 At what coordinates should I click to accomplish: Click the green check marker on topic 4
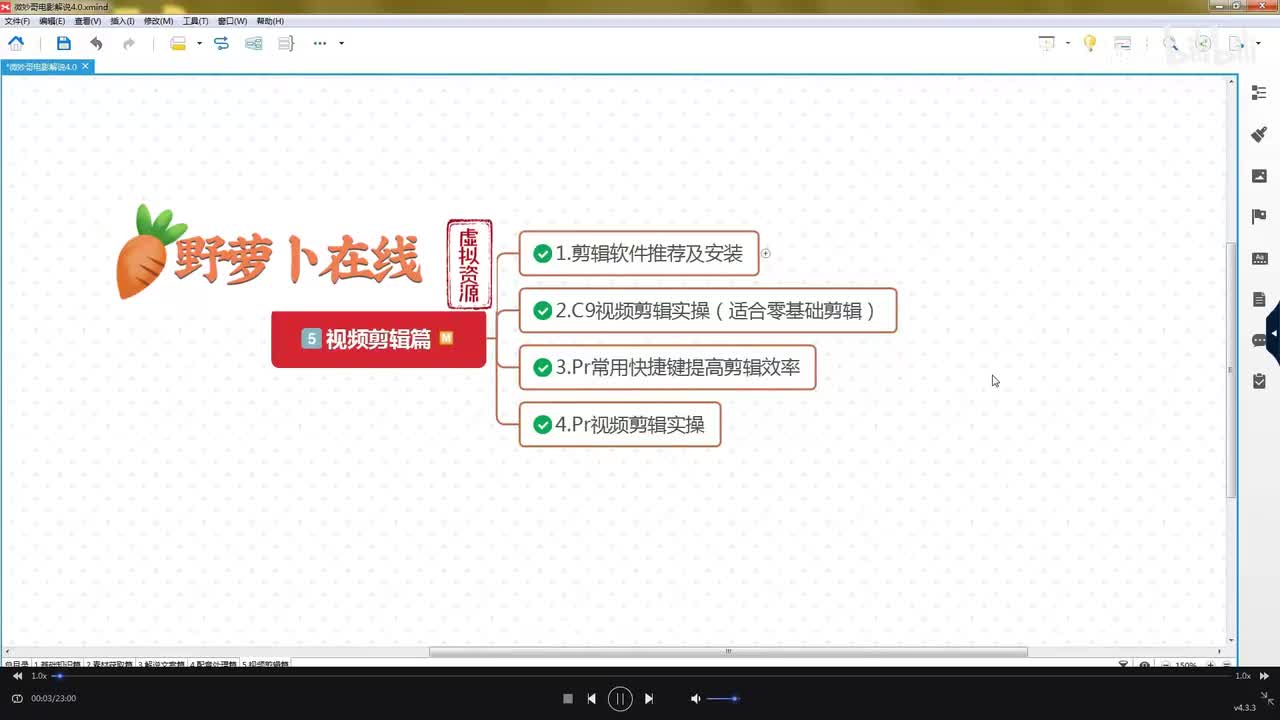542,425
